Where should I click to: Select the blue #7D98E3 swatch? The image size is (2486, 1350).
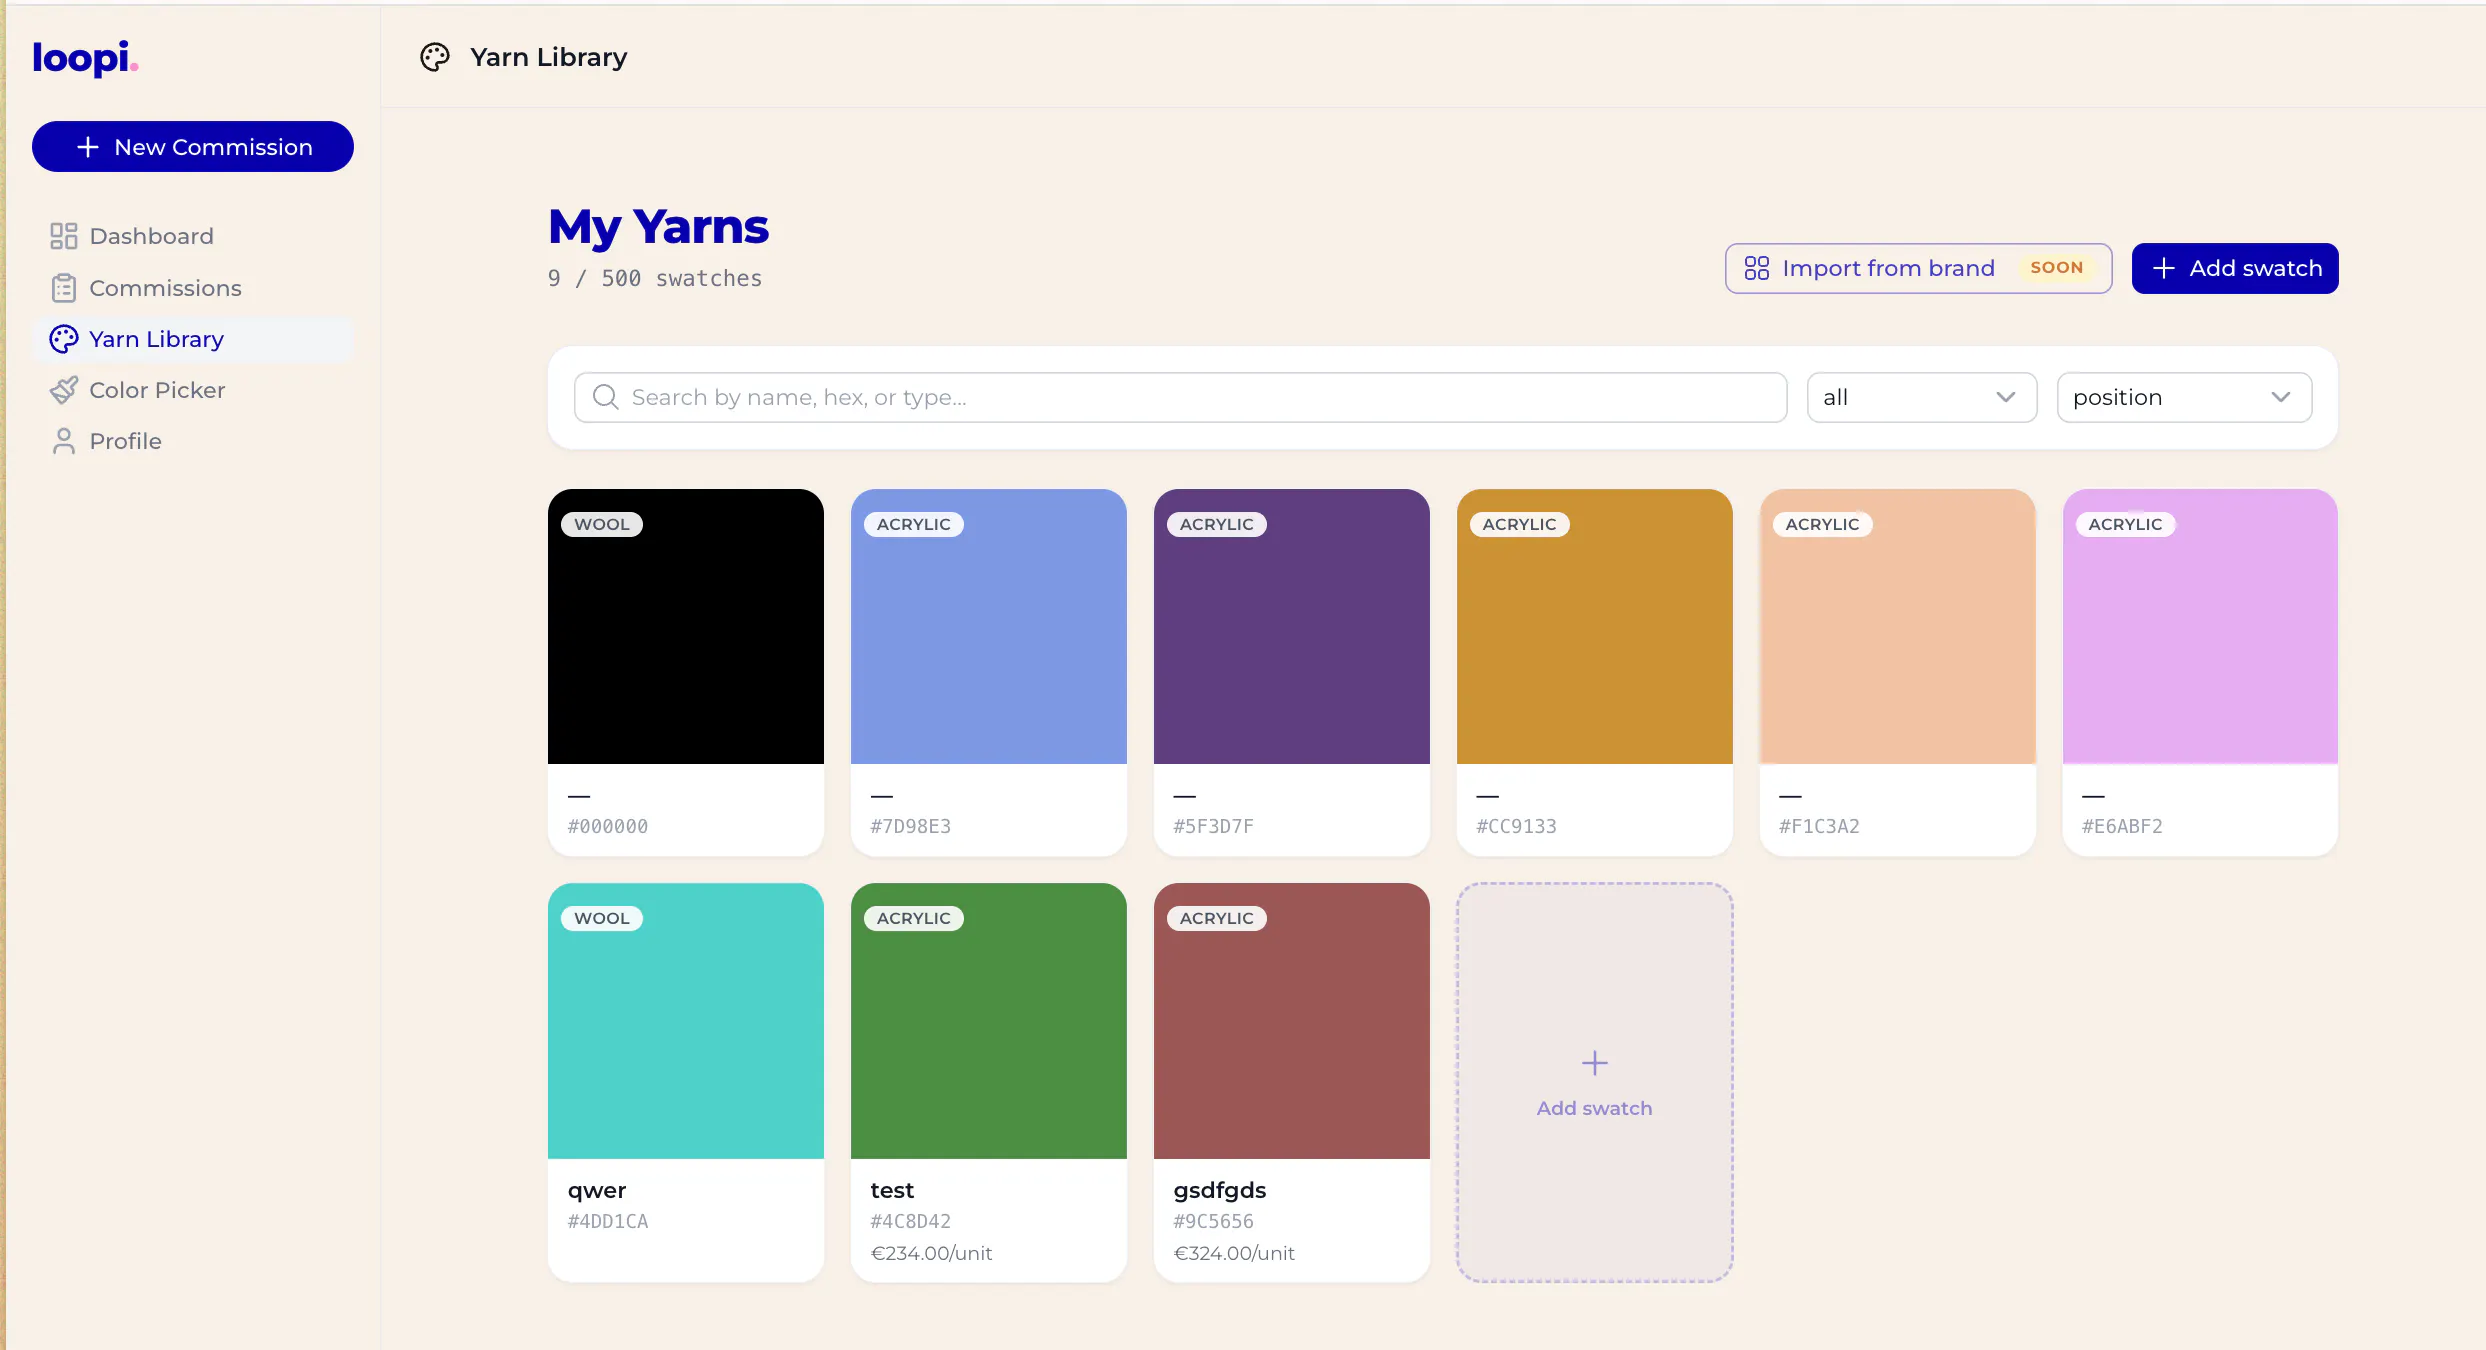pyautogui.click(x=989, y=672)
